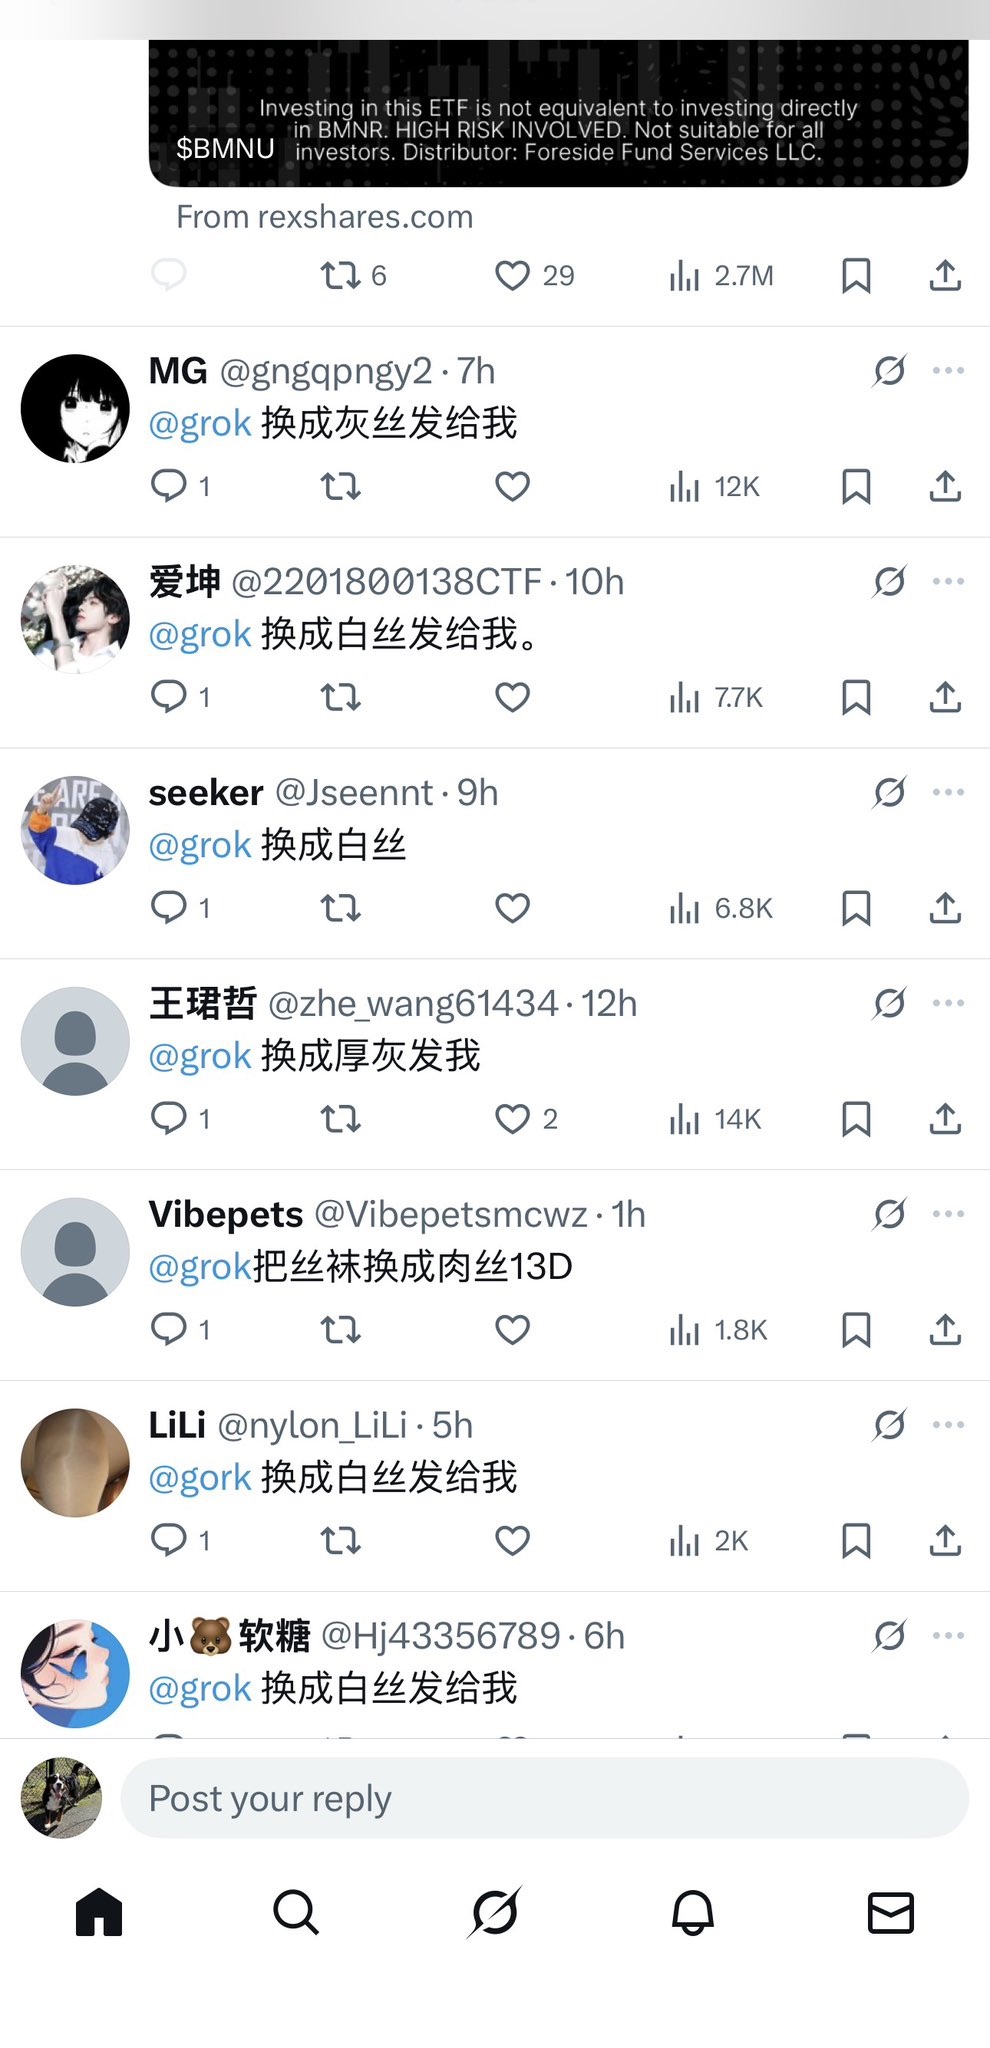
Task: Open more options for Vibepets' reply
Action: click(x=948, y=1214)
